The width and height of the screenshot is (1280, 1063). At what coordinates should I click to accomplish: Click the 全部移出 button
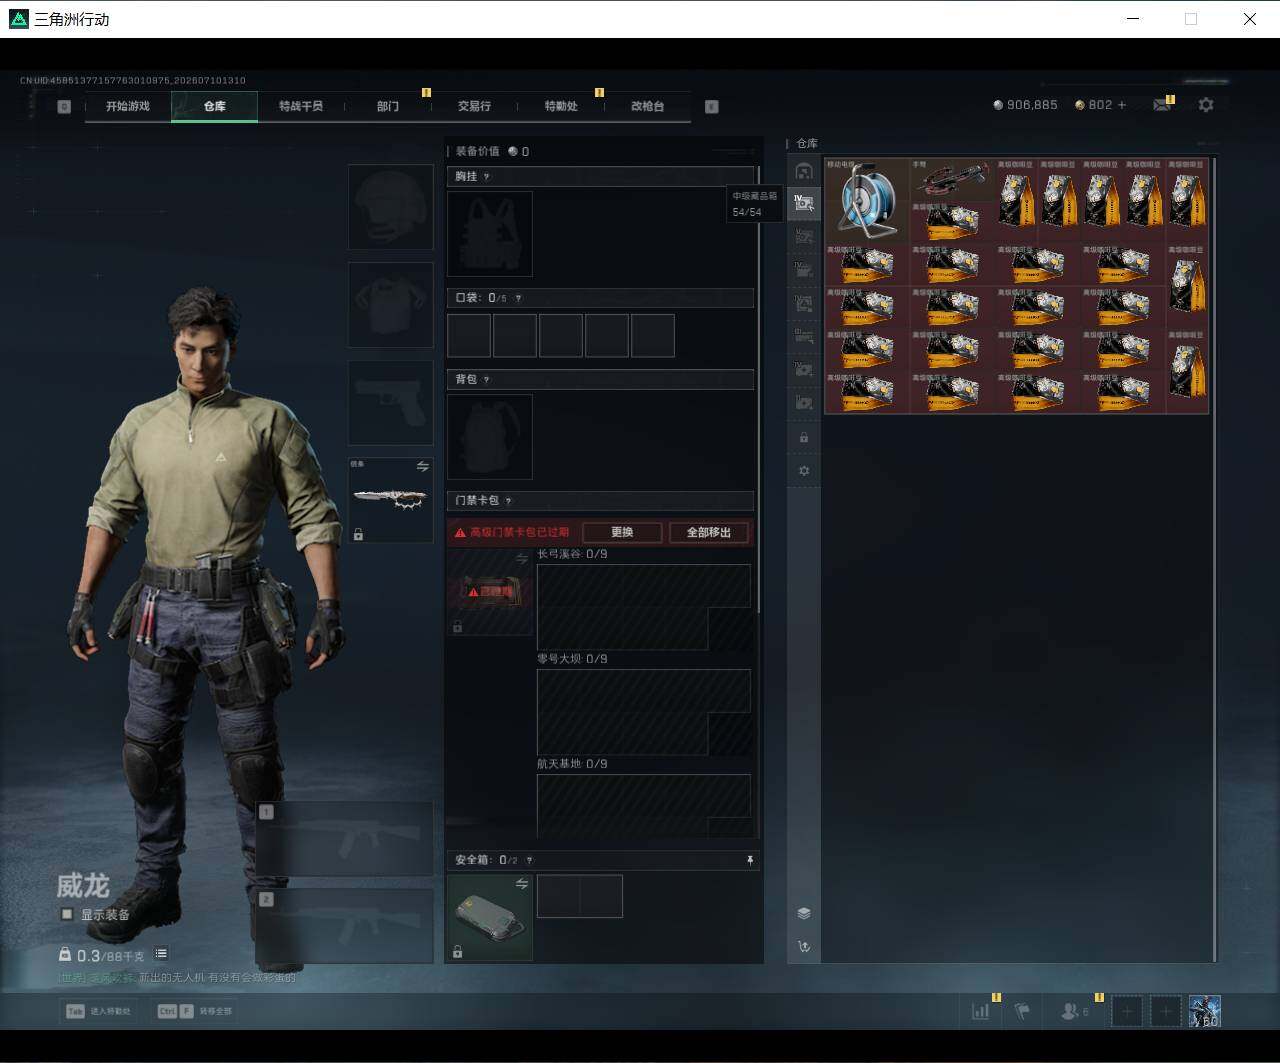click(709, 532)
